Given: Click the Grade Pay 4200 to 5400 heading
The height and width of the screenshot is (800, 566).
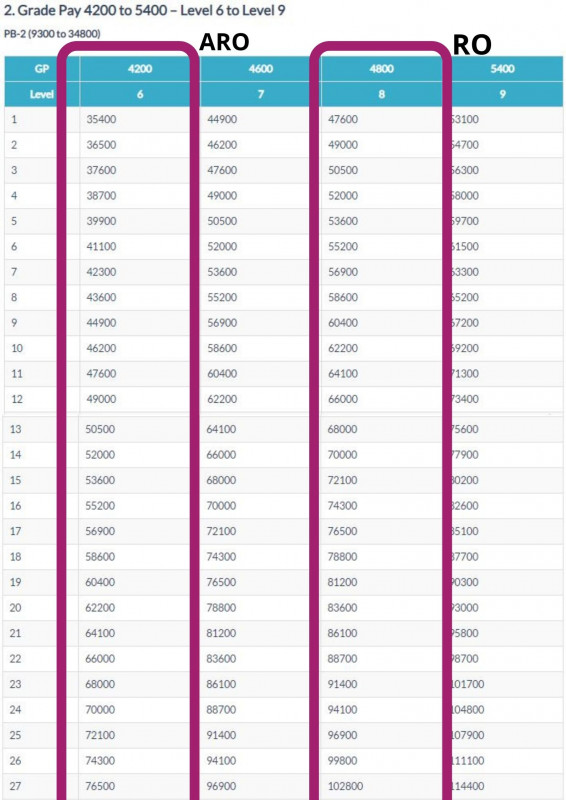Looking at the screenshot, I should coord(144,11).
